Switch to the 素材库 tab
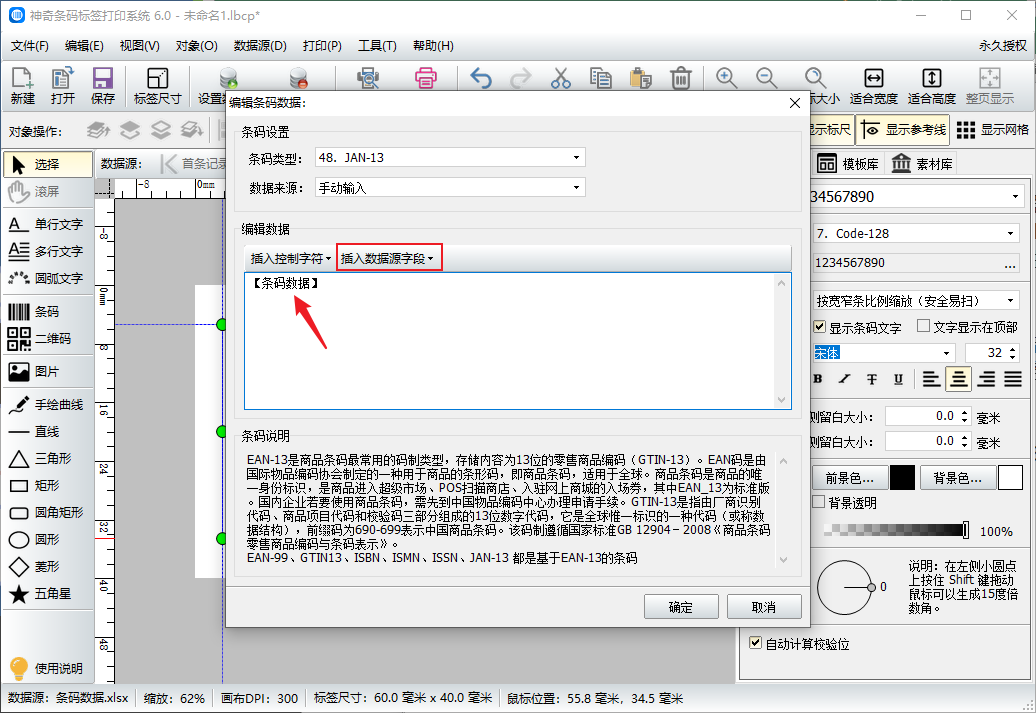 coord(922,164)
